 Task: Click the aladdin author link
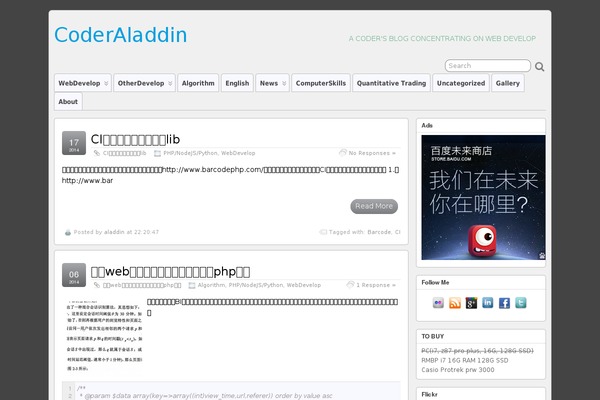(x=114, y=232)
